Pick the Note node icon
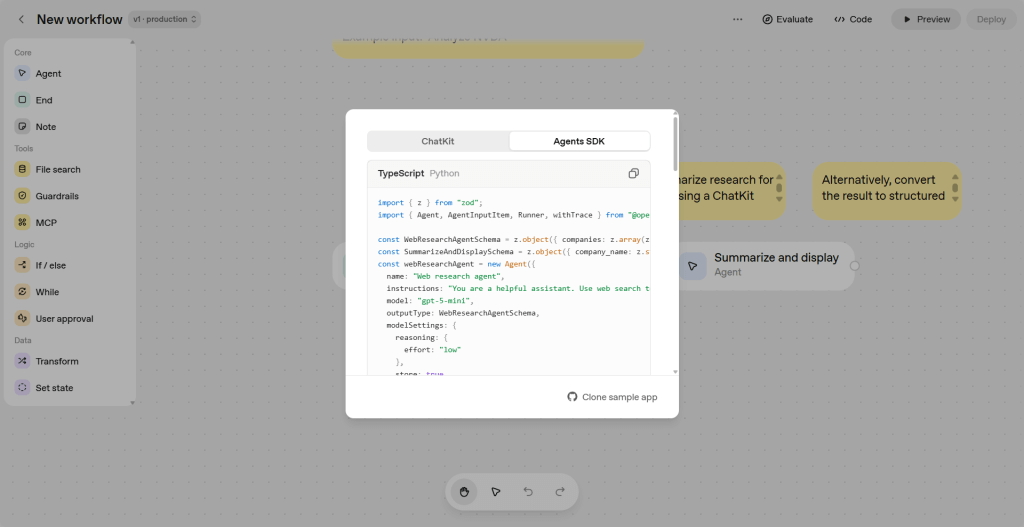The image size is (1024, 527). [x=22, y=127]
